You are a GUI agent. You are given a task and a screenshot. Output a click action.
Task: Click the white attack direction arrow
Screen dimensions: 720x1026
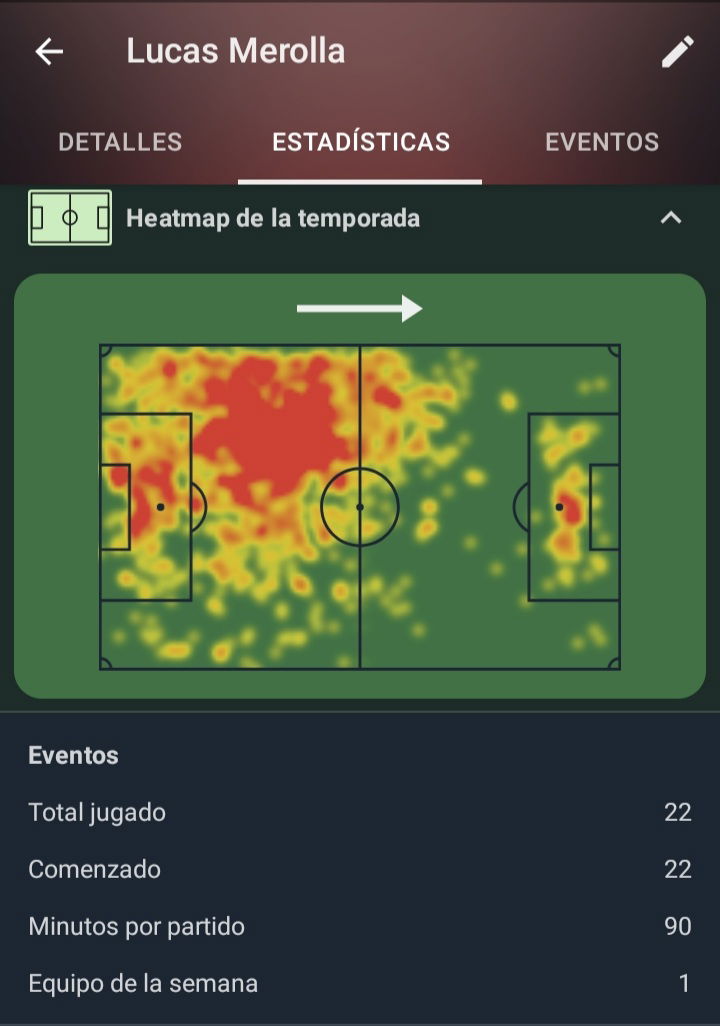[359, 309]
